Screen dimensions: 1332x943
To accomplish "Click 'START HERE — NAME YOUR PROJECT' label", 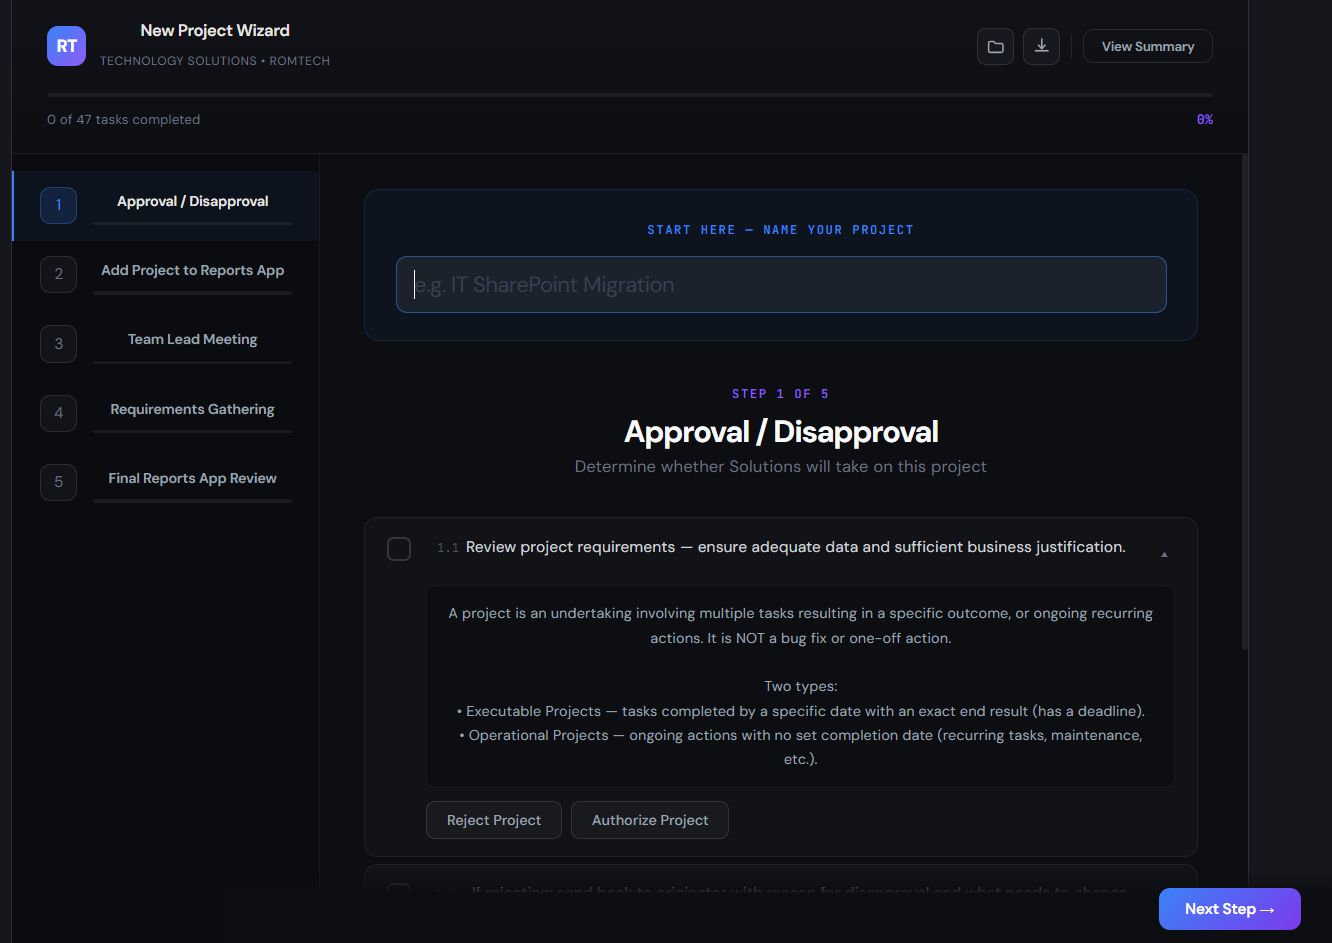I will [780, 230].
